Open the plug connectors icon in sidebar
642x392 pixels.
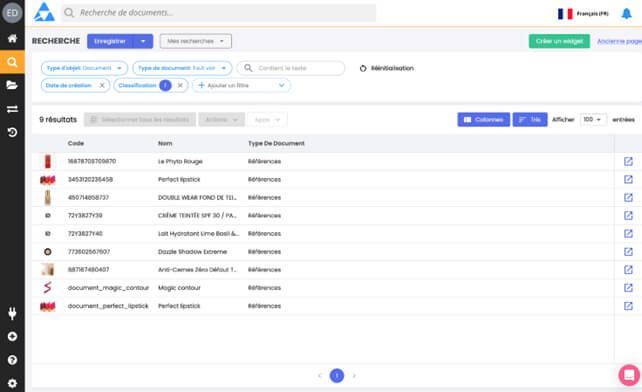pos(12,313)
